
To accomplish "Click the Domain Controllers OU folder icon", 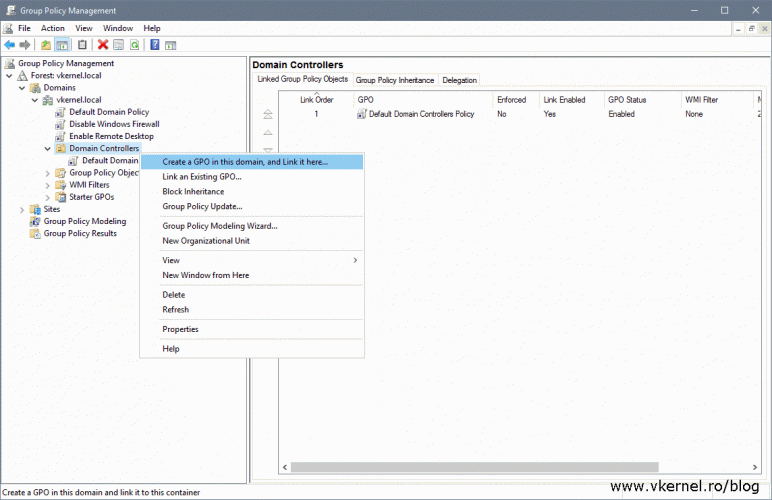I will (61, 148).
